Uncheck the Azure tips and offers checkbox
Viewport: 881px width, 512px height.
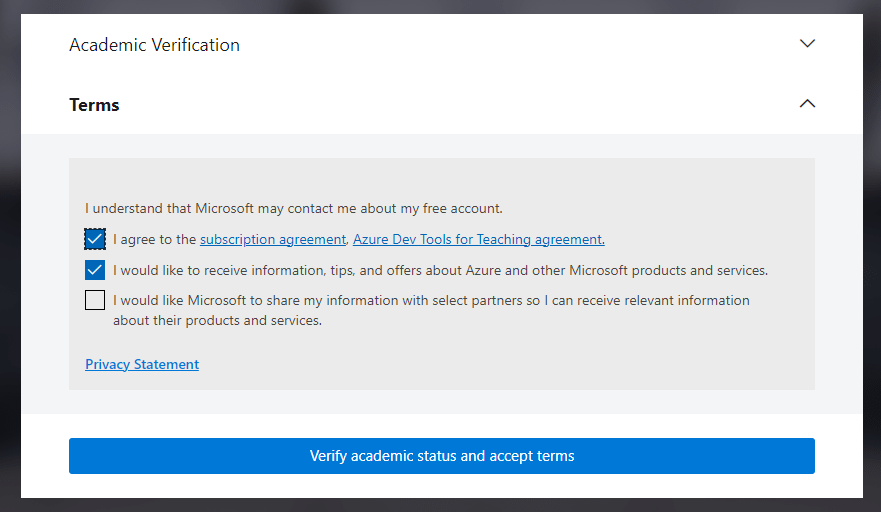[95, 270]
